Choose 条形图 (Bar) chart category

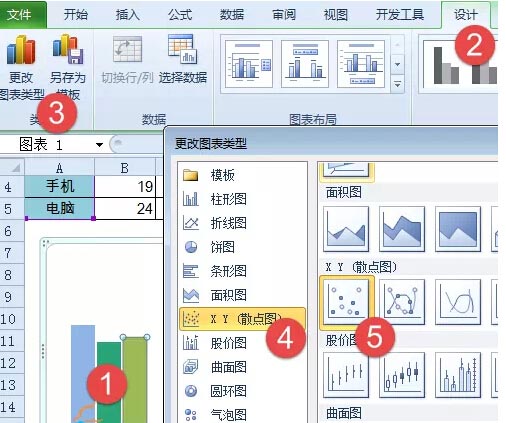242,271
